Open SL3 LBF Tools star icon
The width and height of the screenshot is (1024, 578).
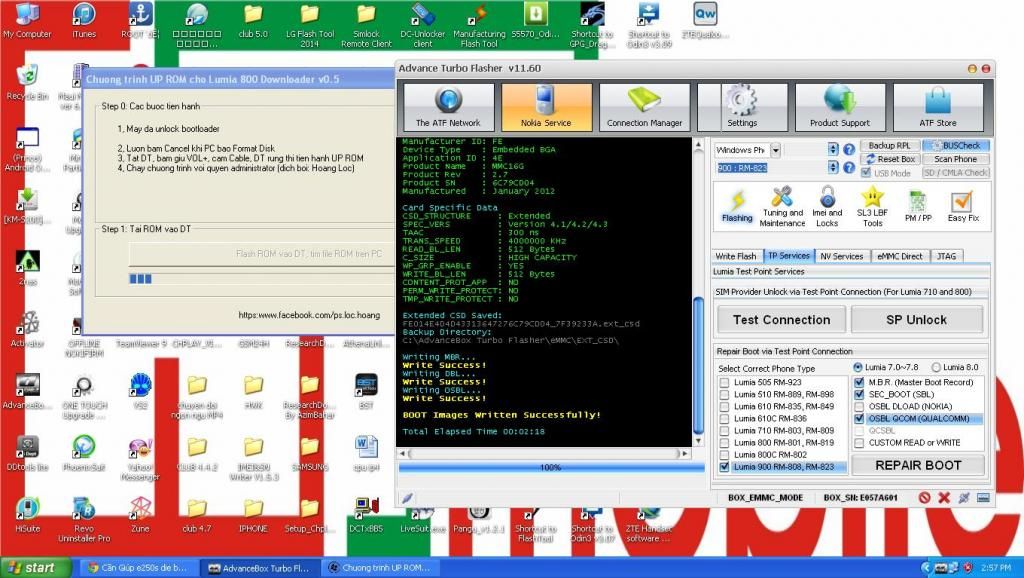pos(872,206)
